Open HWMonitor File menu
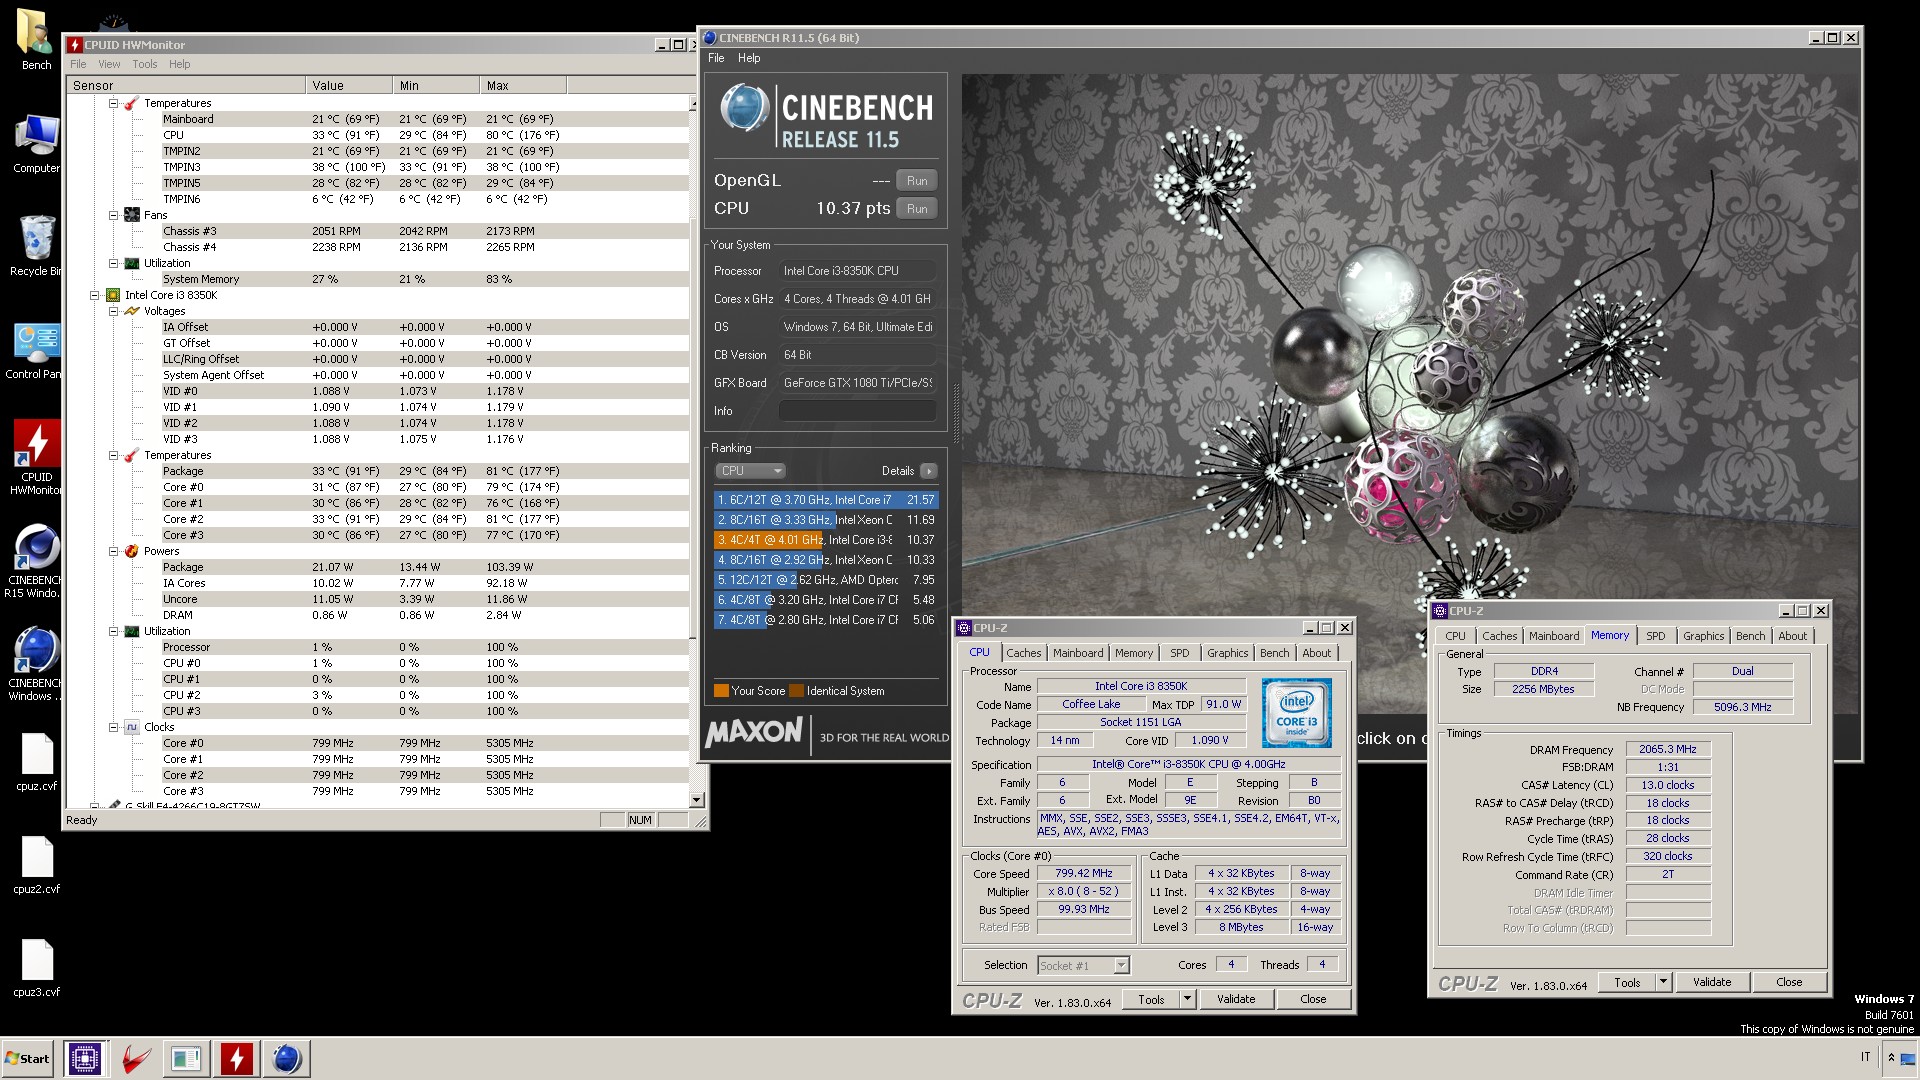This screenshot has height=1080, width=1920. pos(78,64)
